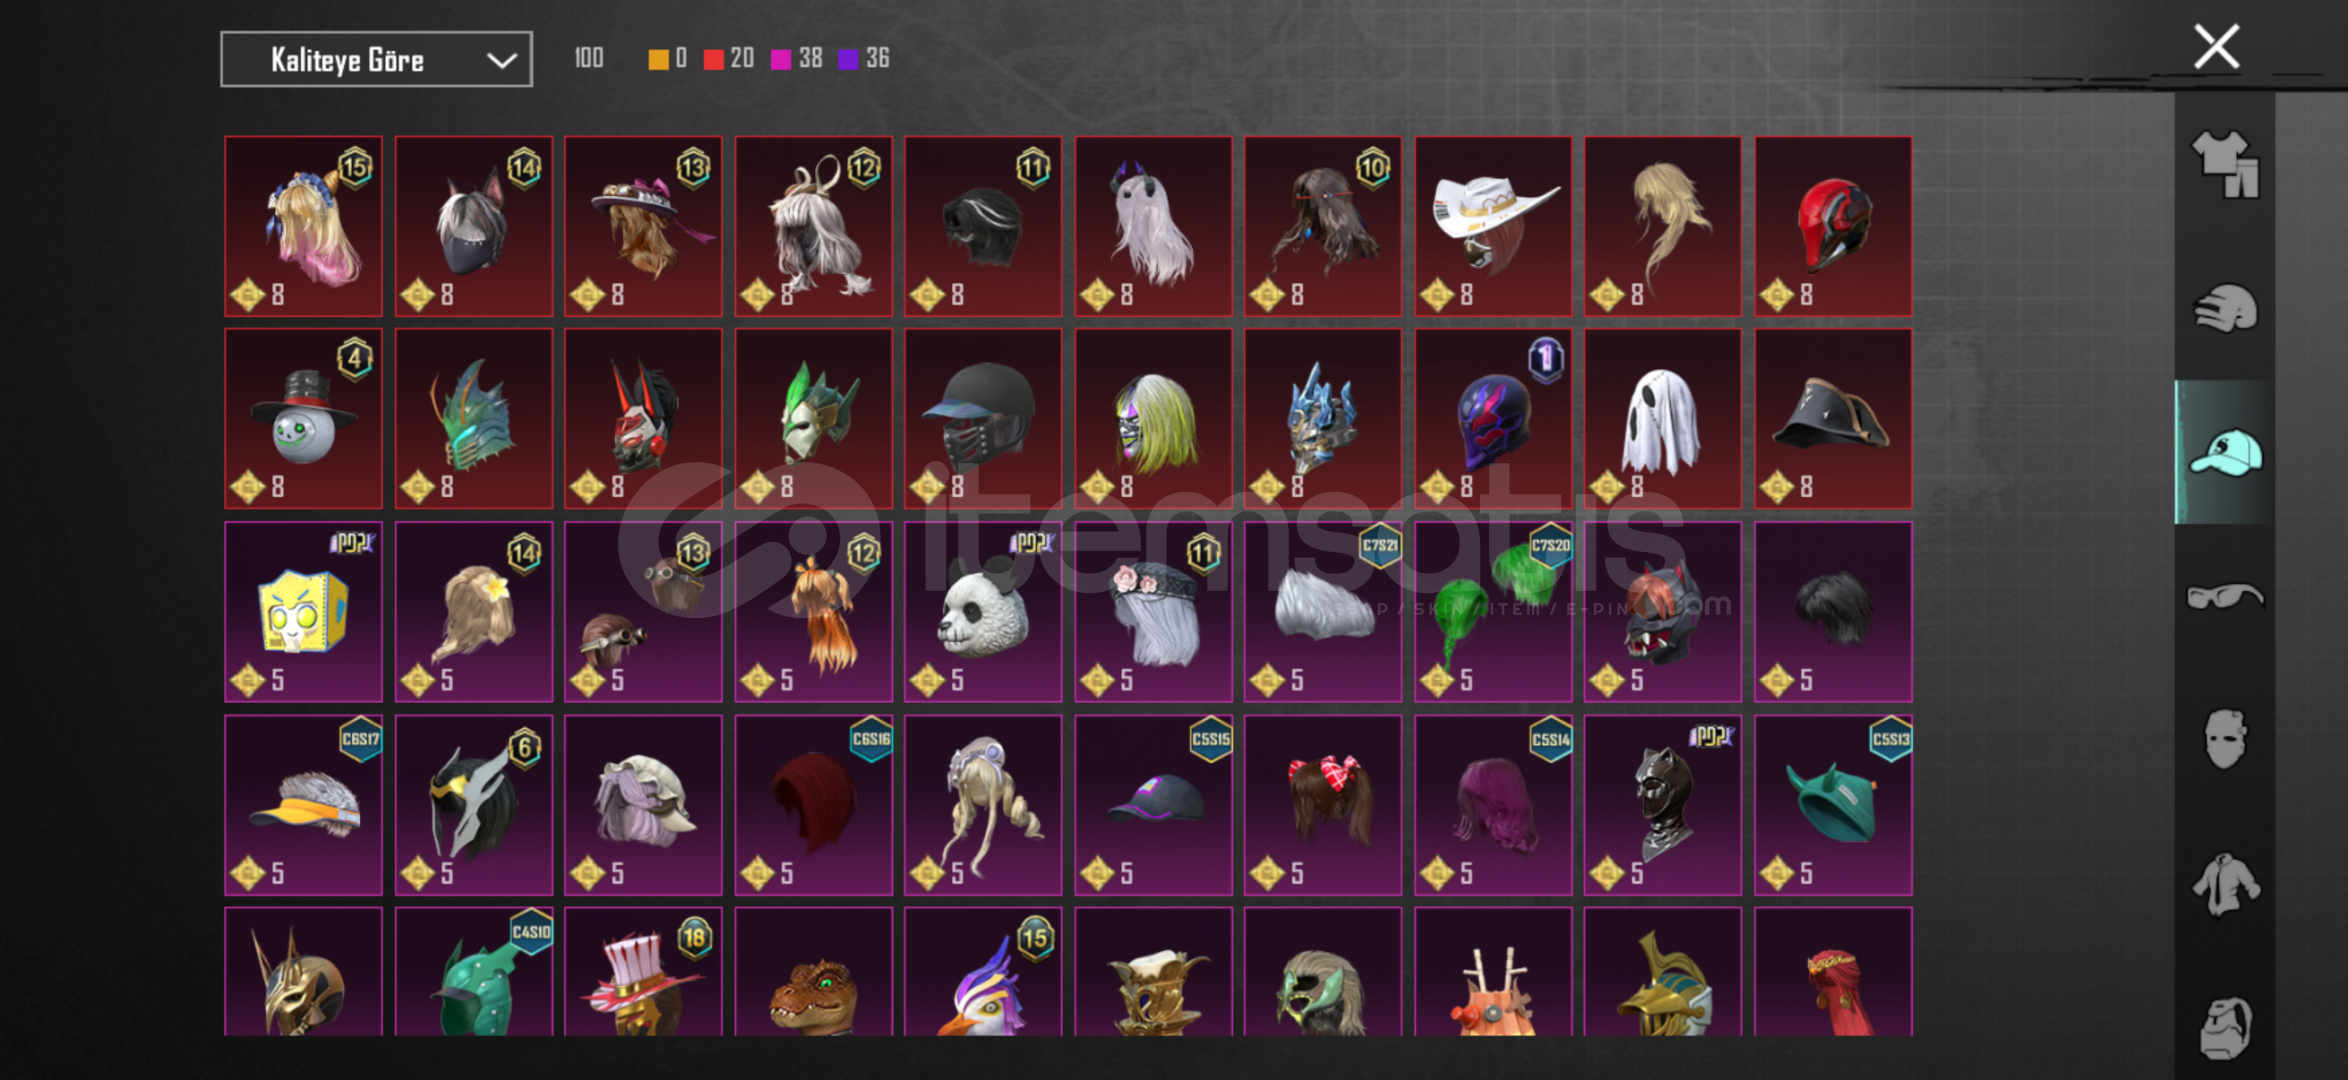Viewport: 2348px width, 1080px height.
Task: Select the gloves category icon
Action: coord(2225,308)
